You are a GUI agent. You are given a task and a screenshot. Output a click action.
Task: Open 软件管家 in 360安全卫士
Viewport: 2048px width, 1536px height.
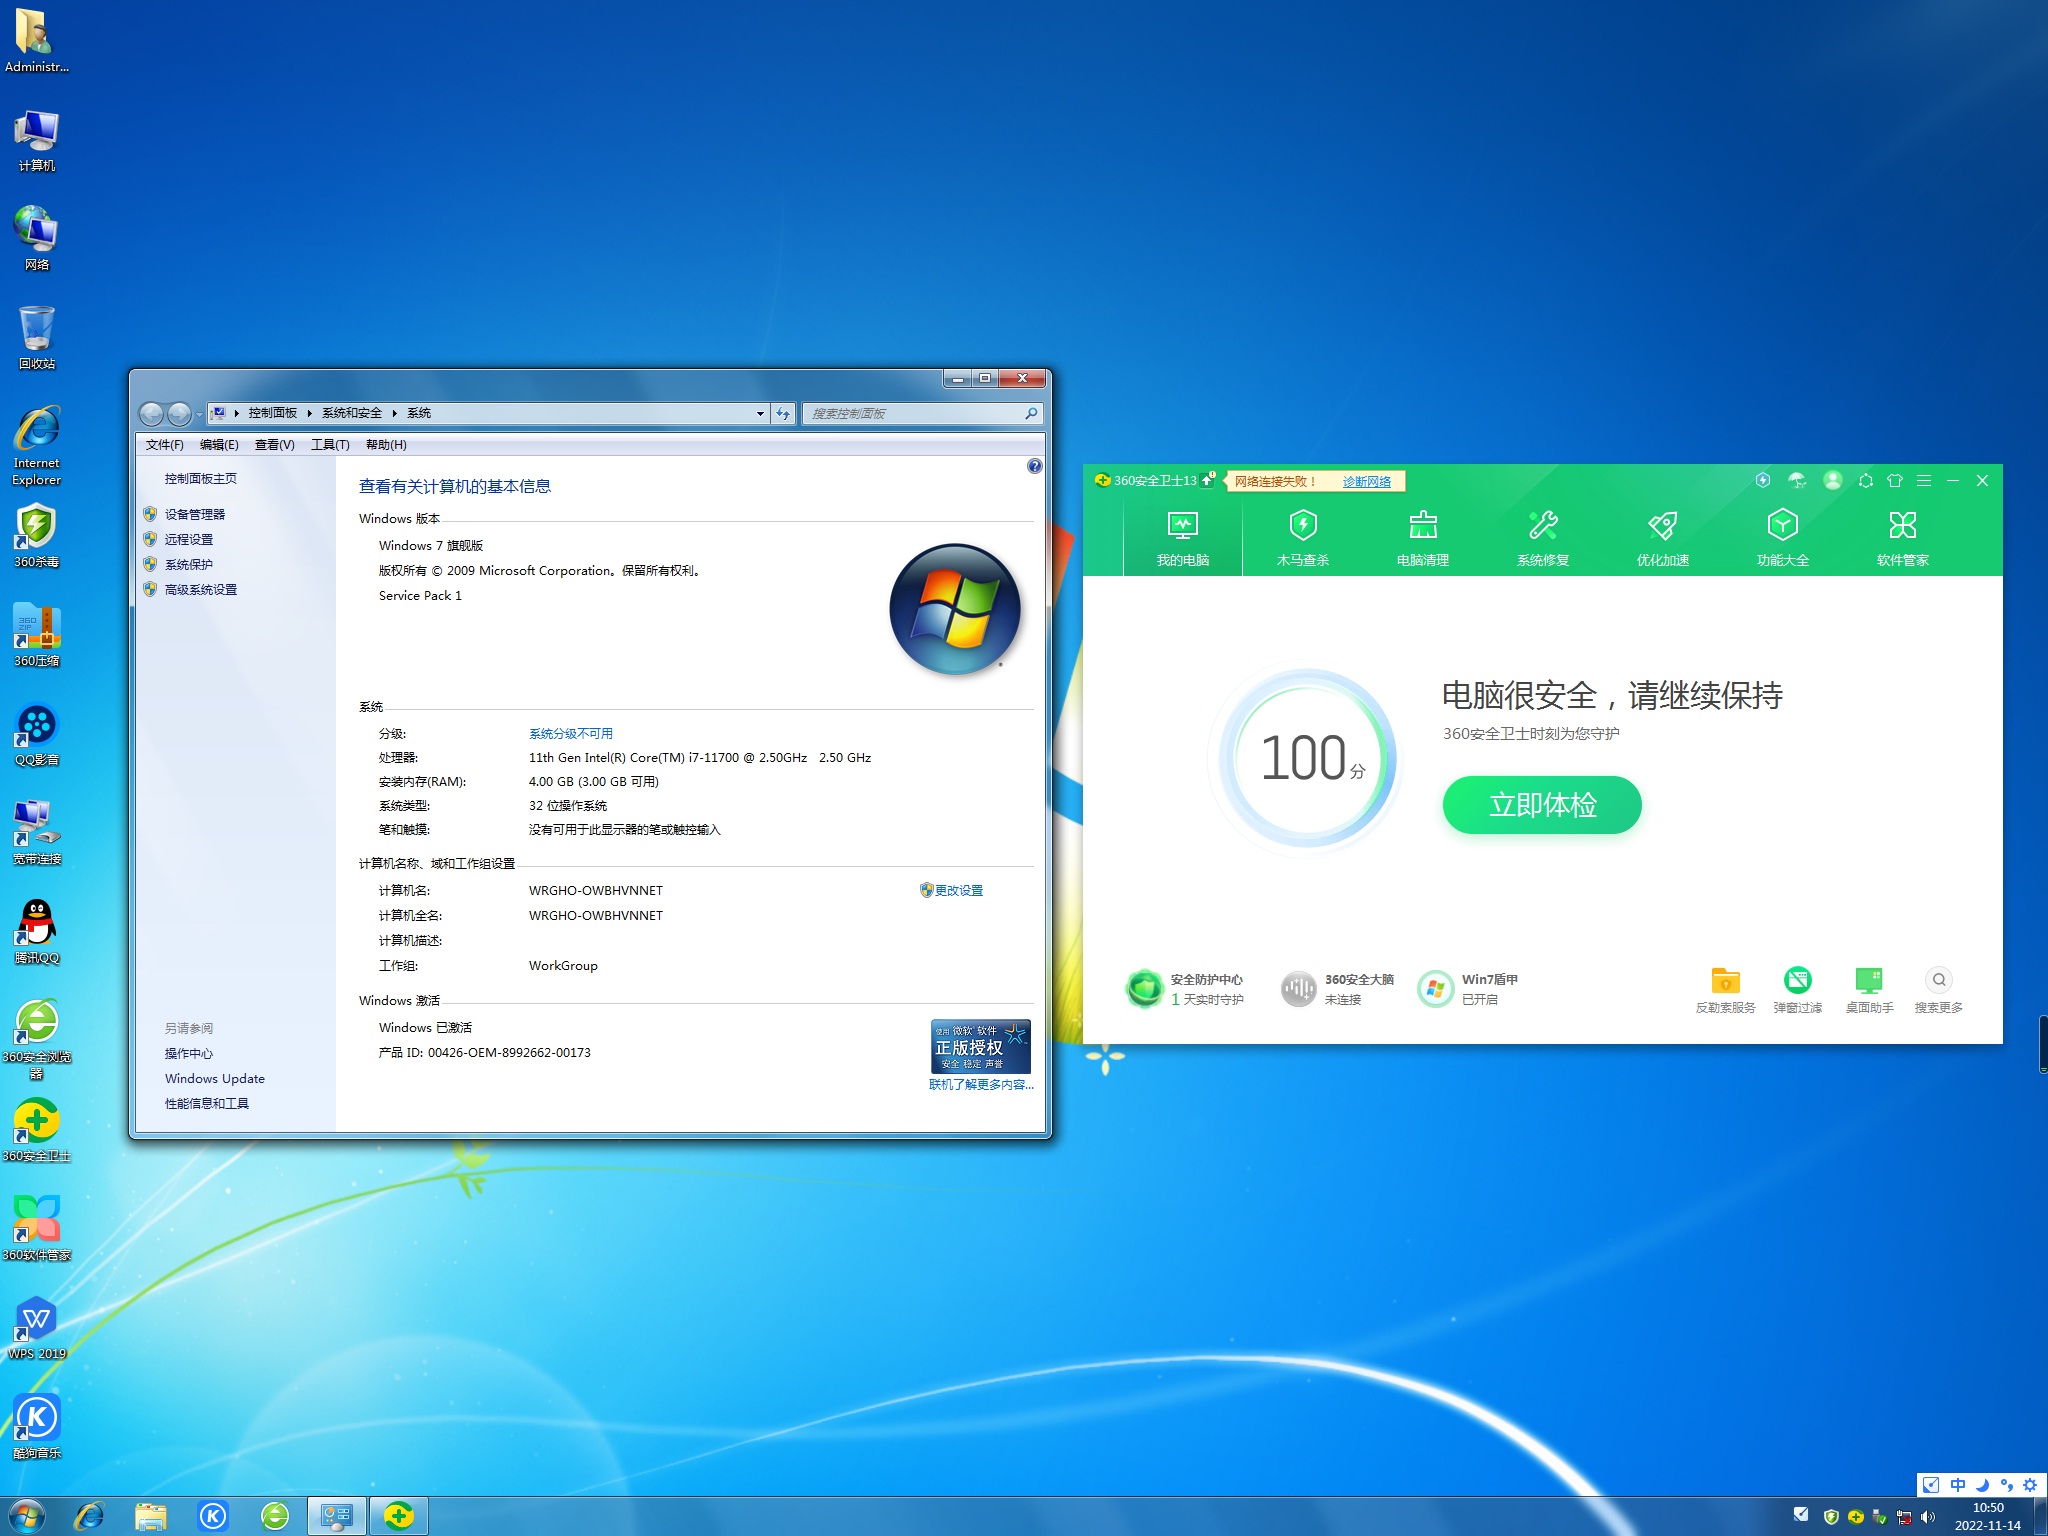(1903, 538)
